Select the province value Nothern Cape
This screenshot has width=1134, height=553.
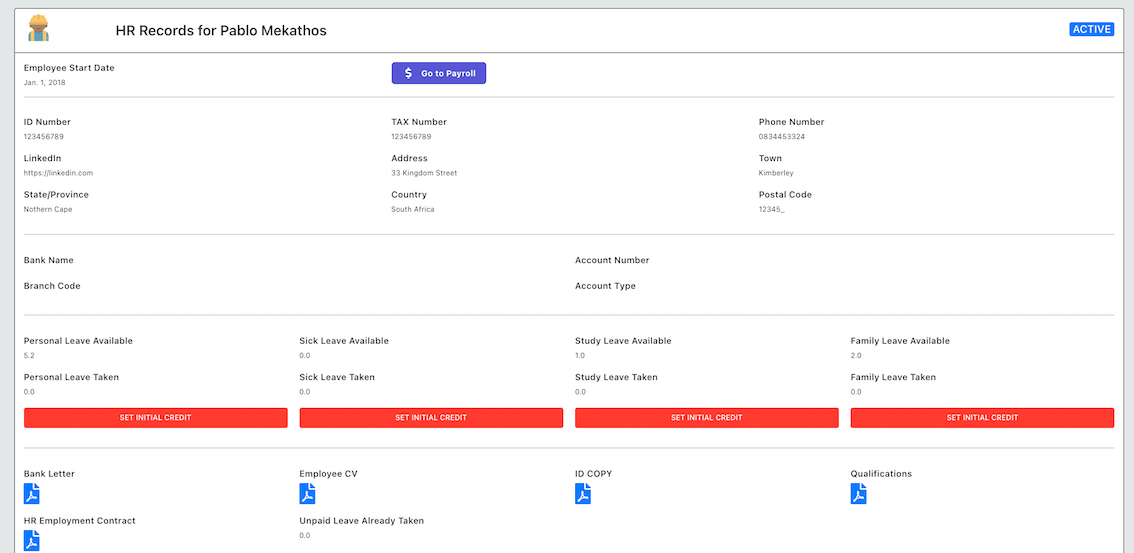tap(48, 210)
